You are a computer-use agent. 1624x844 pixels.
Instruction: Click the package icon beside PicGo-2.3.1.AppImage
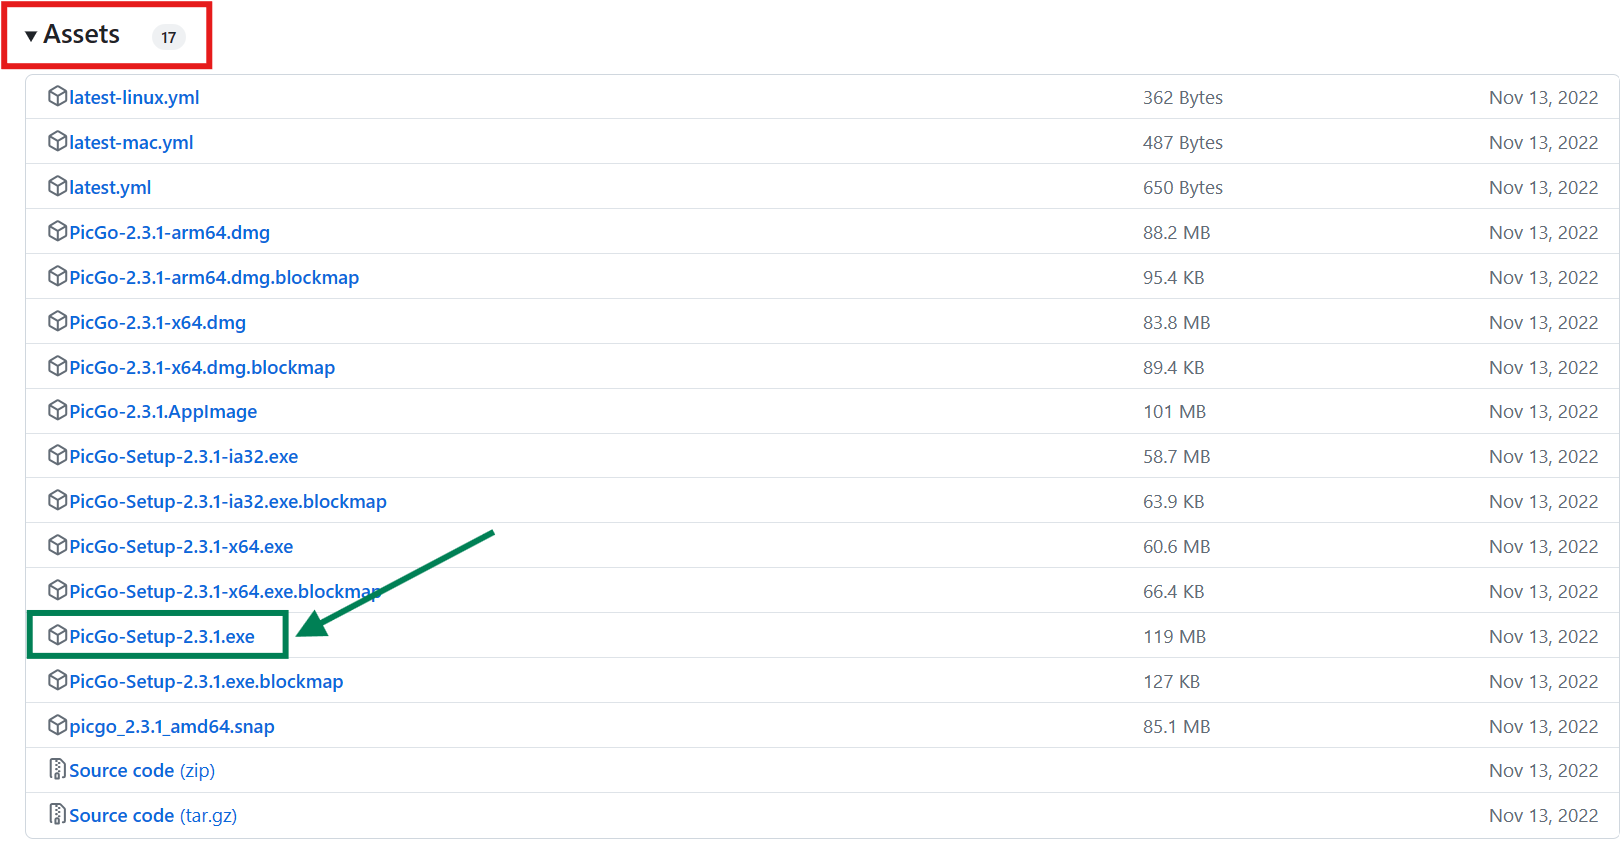pos(57,410)
